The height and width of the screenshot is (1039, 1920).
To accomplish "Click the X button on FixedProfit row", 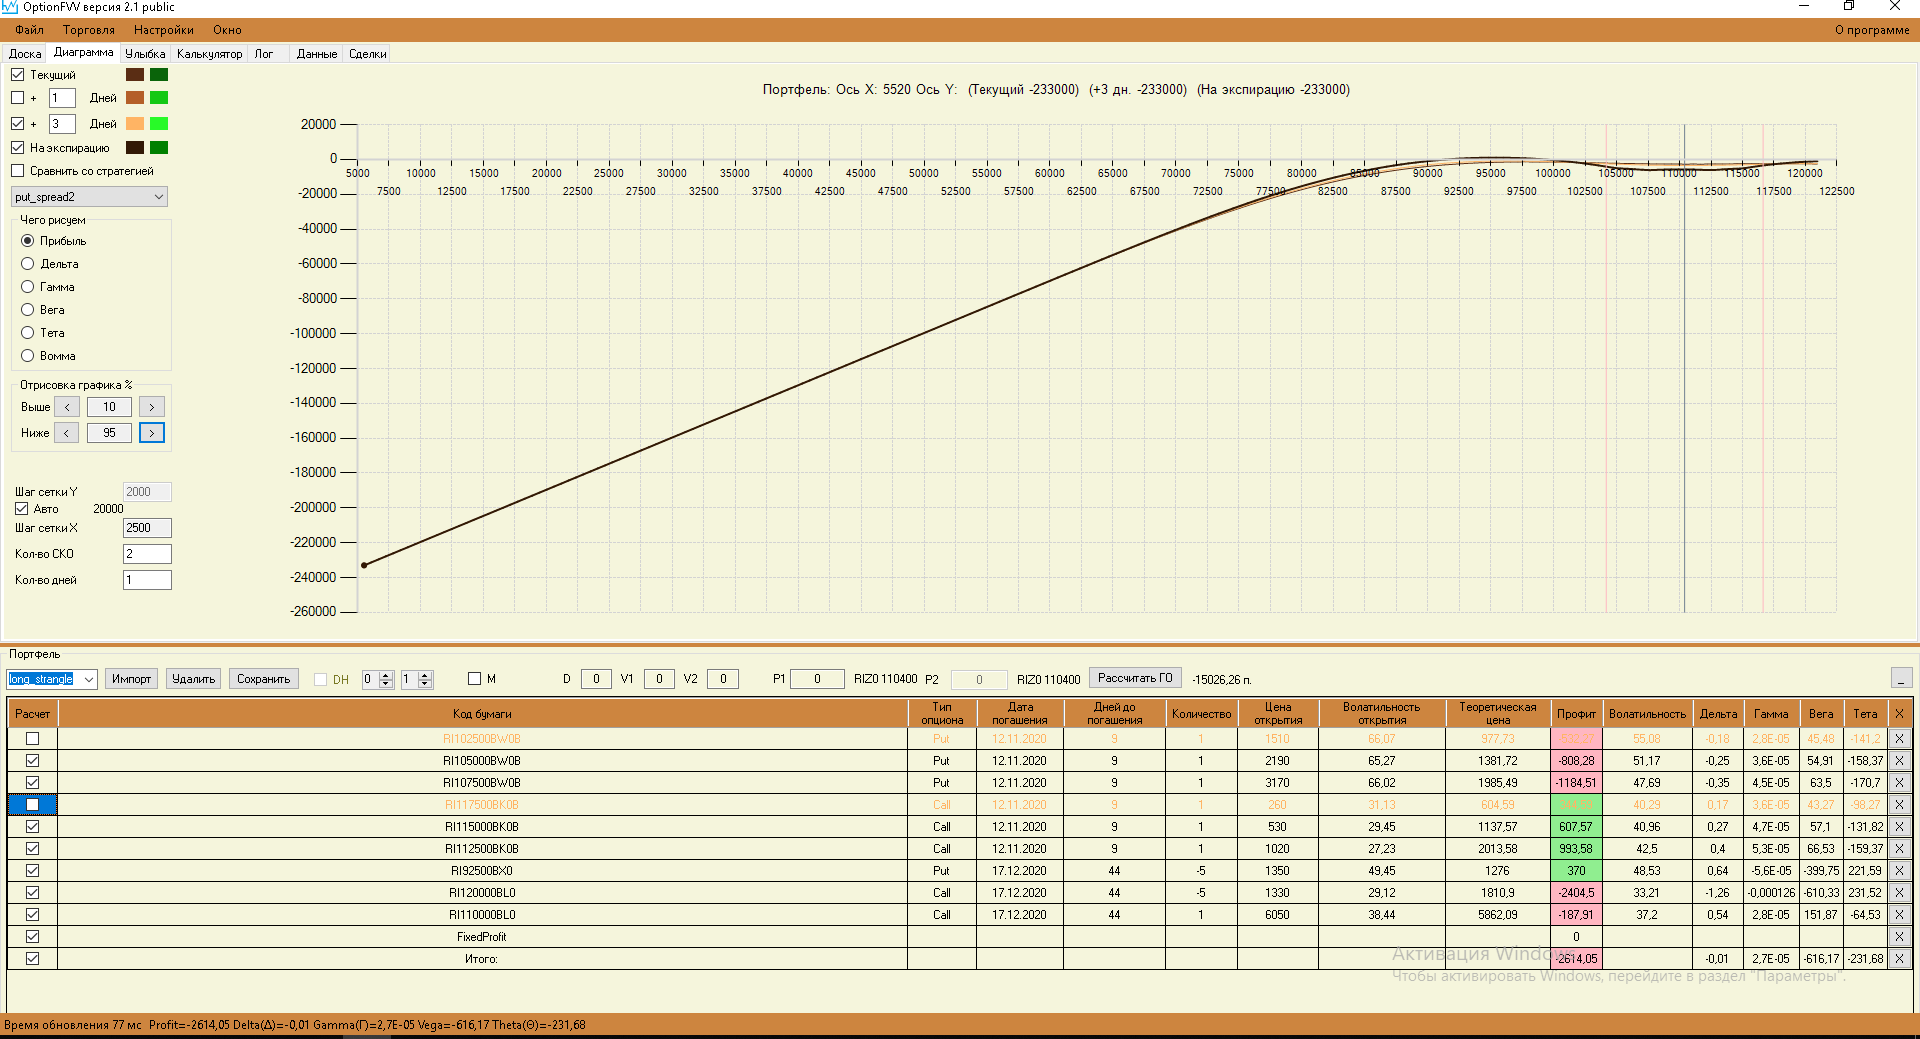I will 1899,937.
